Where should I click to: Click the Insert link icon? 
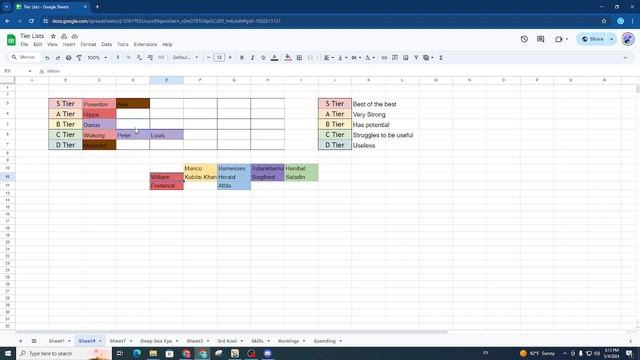tap(384, 58)
